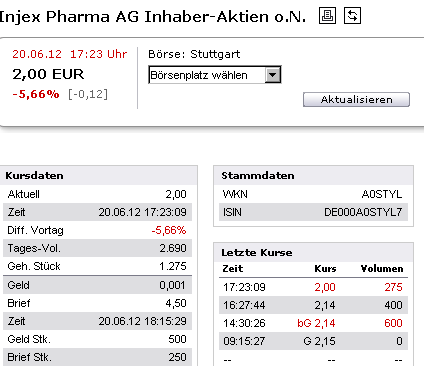Click the ISIN value DE000A0STYL7
Viewport: 424px width, 366px height.
pyautogui.click(x=363, y=212)
